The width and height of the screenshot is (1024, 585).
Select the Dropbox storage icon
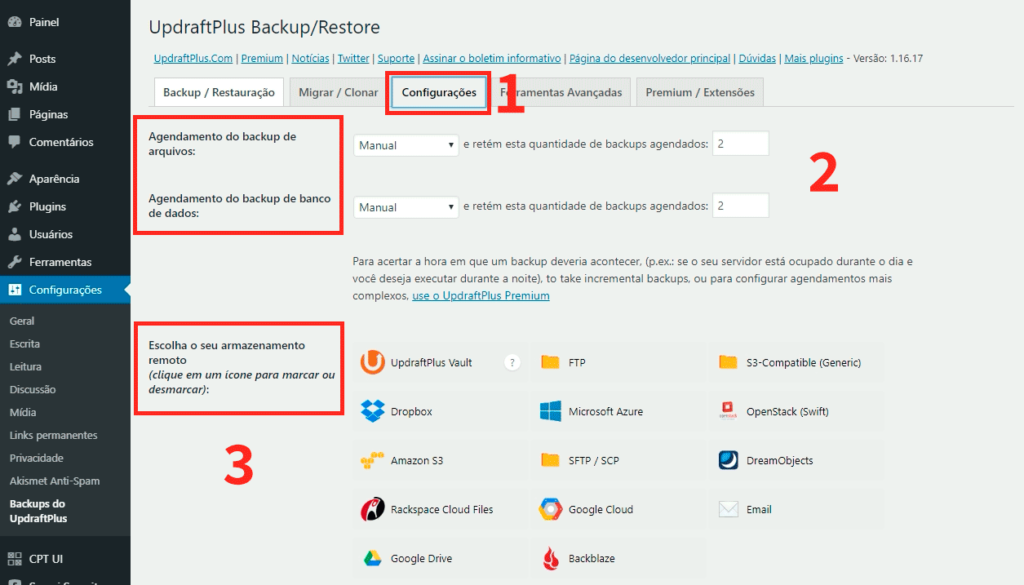(373, 411)
